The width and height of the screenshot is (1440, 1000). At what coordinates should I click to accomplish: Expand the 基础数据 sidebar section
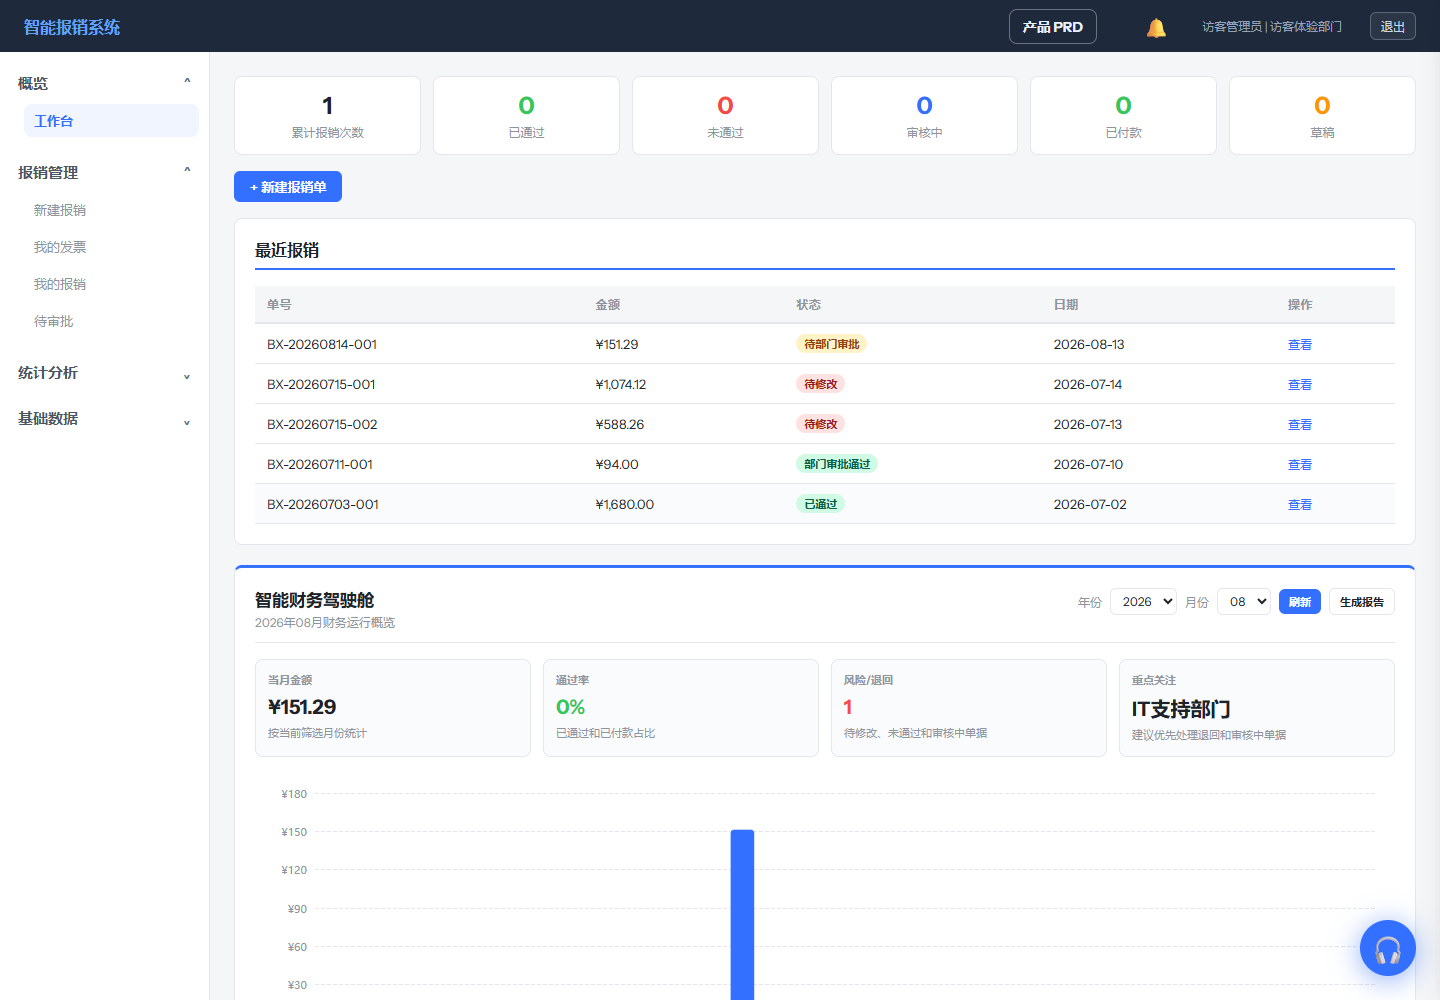click(x=104, y=419)
